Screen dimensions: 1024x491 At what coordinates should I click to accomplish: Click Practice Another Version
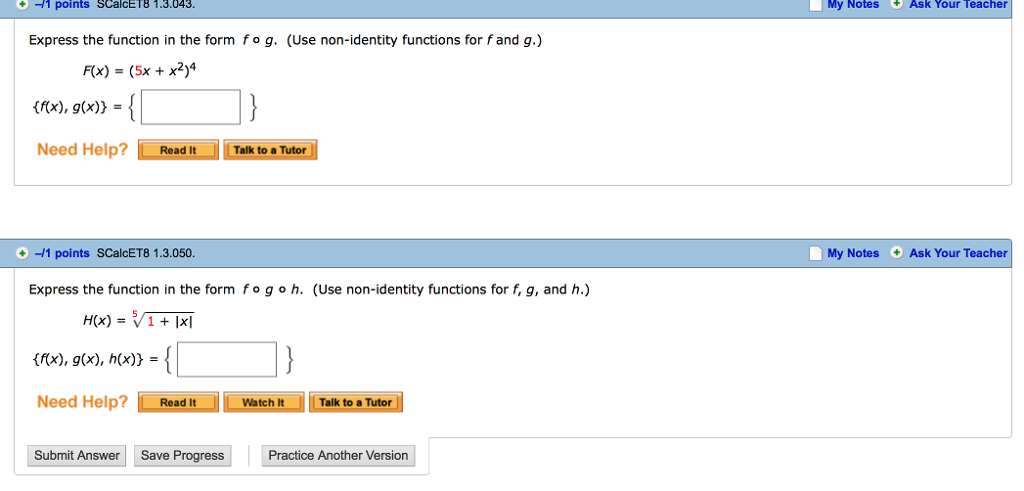click(x=338, y=456)
